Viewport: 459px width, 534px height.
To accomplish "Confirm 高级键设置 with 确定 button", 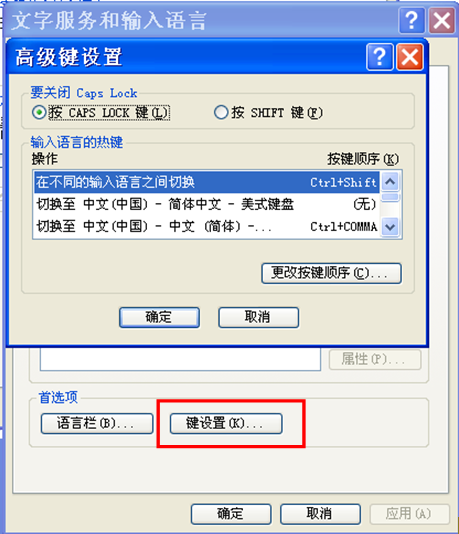I will click(x=159, y=317).
